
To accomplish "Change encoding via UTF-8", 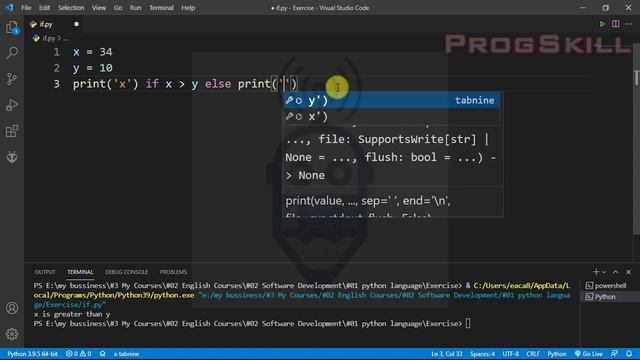I will [x=511, y=353].
